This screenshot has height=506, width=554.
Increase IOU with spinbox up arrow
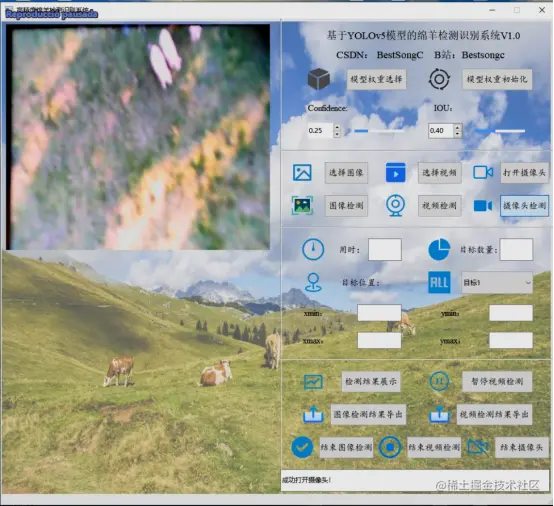click(x=458, y=127)
